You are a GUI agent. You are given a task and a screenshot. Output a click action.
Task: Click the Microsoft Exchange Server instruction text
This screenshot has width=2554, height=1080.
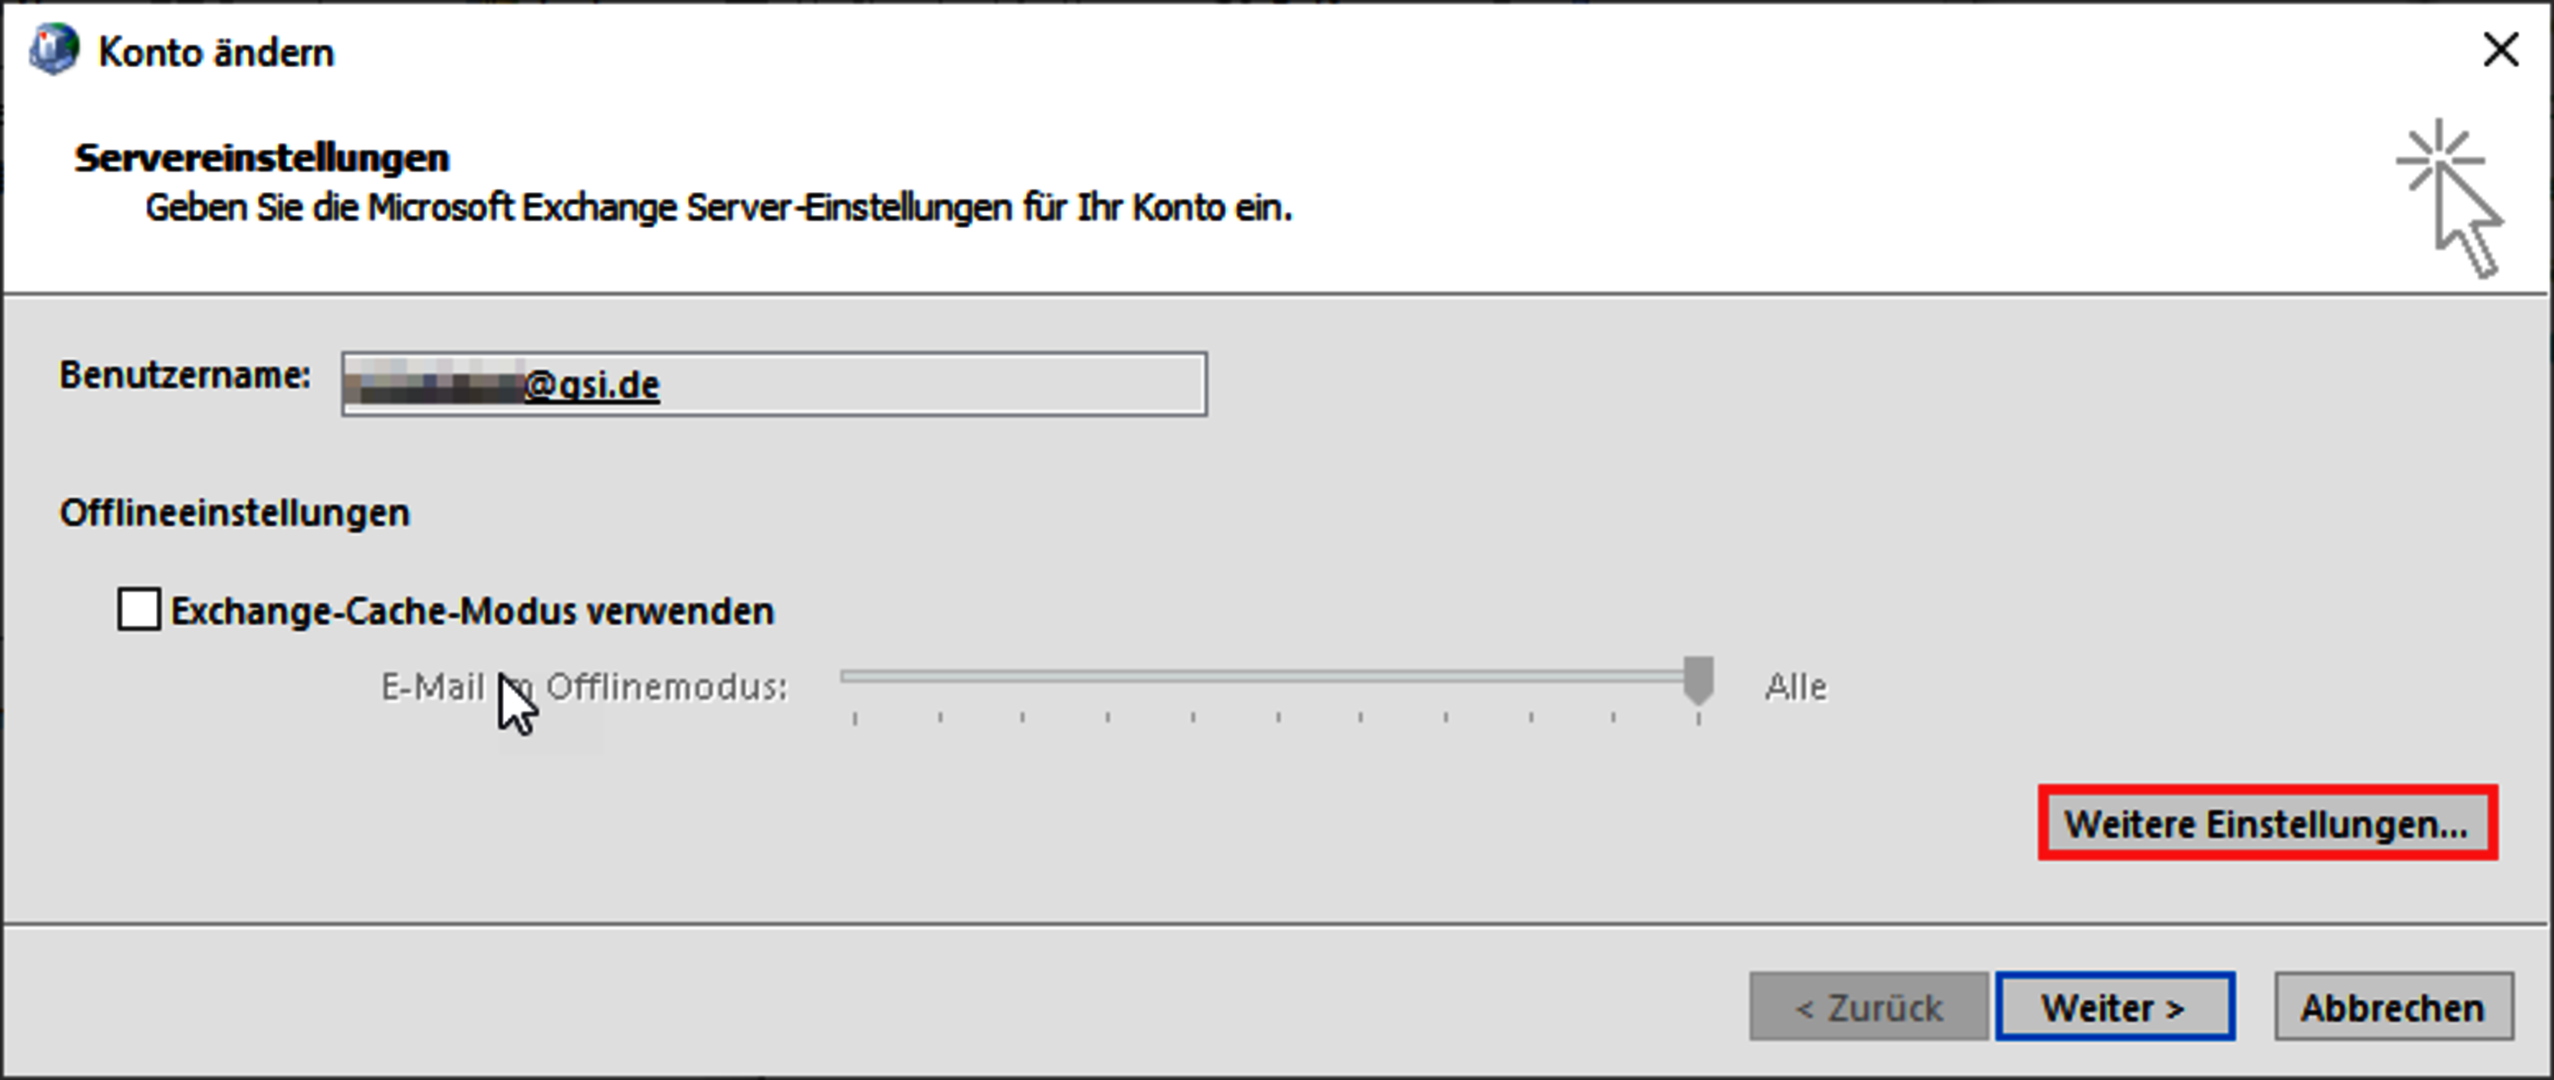point(718,208)
